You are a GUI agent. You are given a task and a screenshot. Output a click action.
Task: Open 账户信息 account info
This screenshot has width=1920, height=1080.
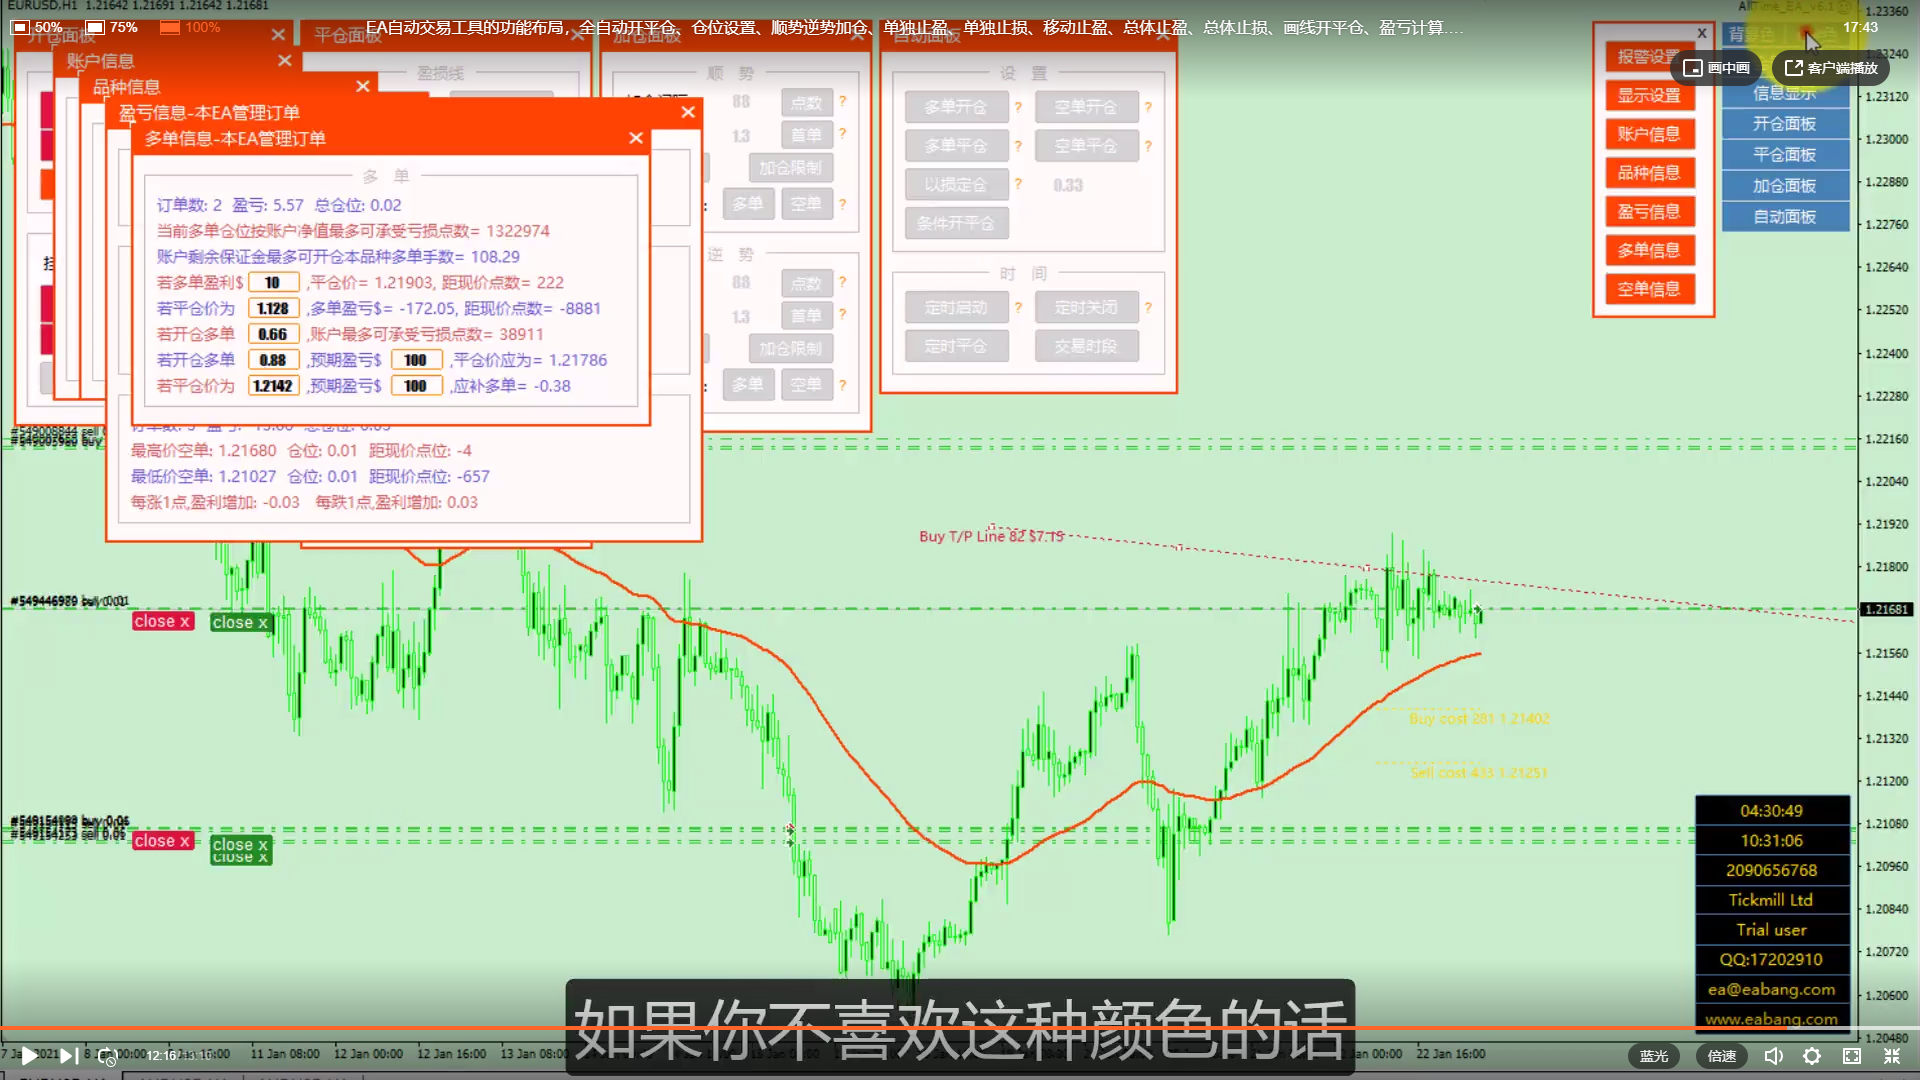click(x=1650, y=134)
